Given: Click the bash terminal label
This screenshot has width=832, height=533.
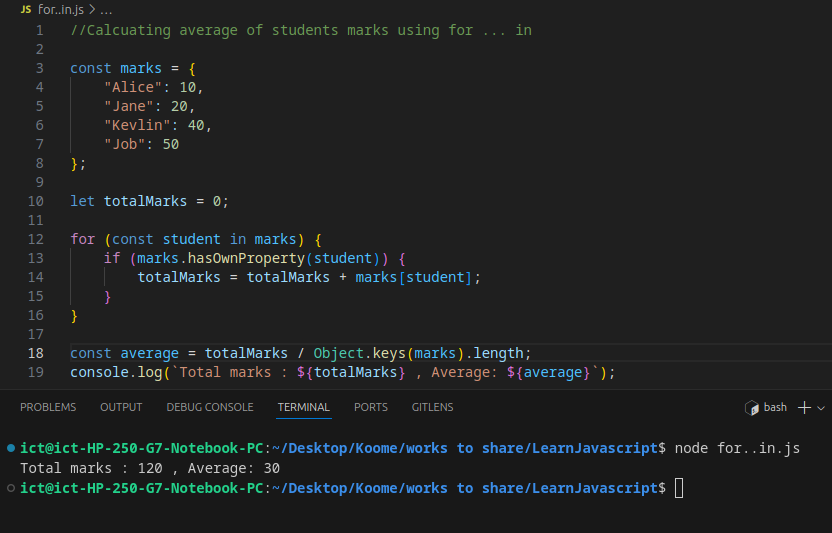Looking at the screenshot, I should 775,407.
